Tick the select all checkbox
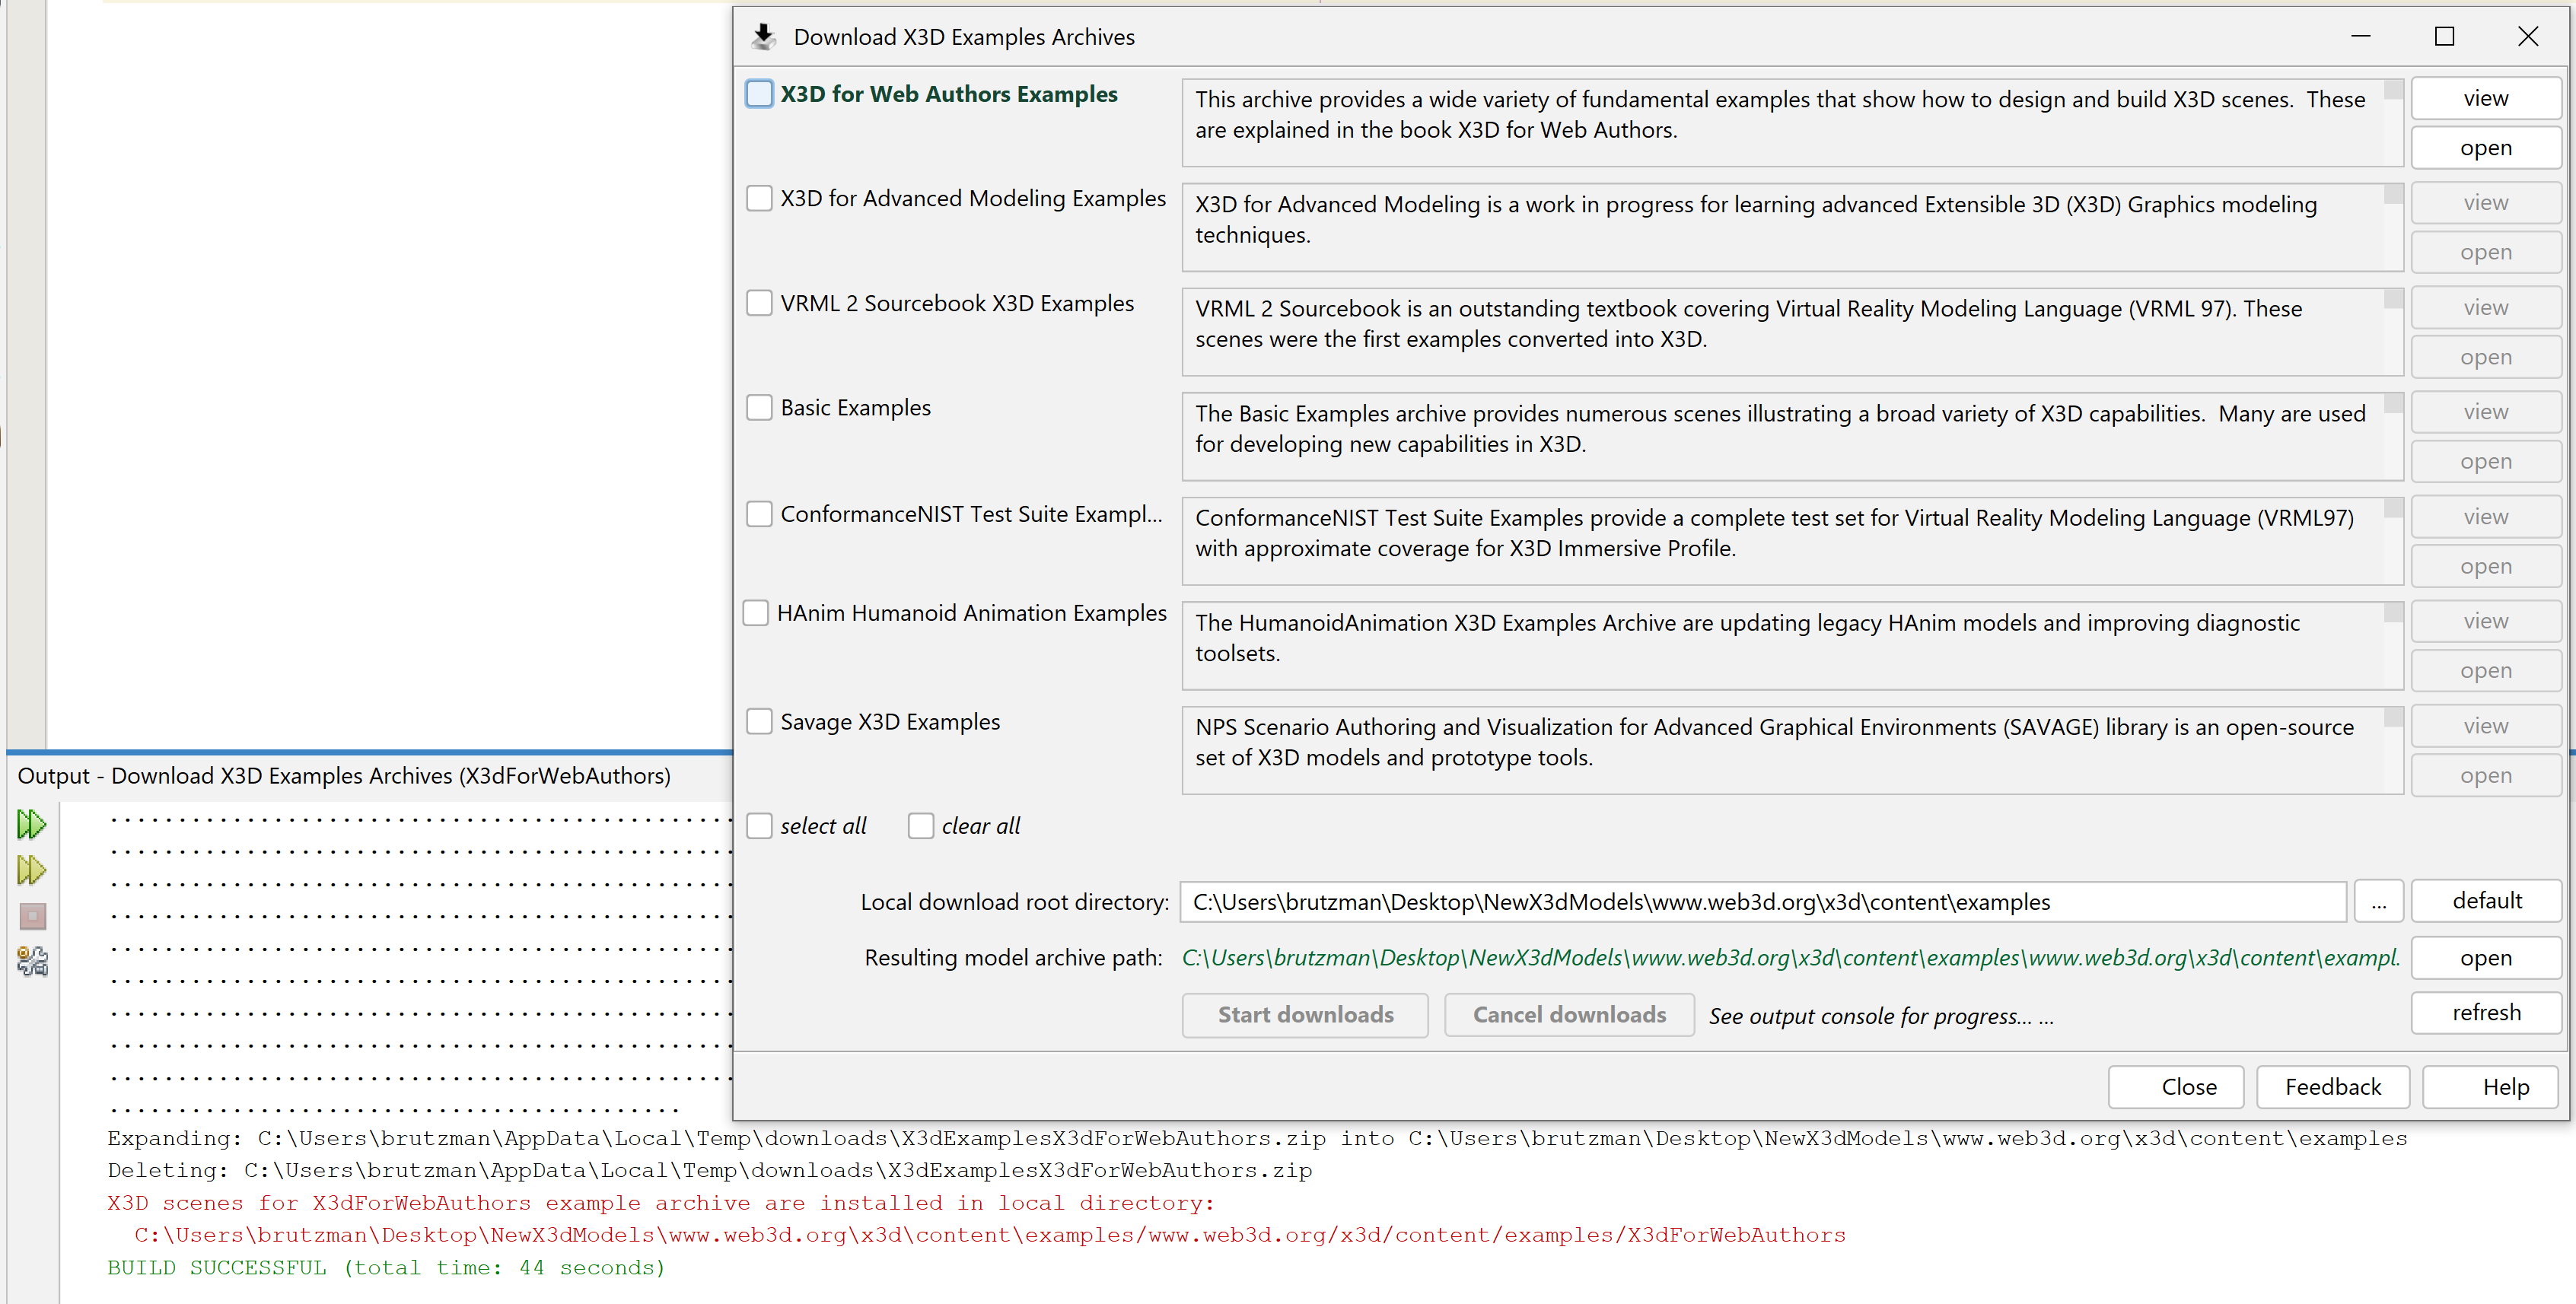The height and width of the screenshot is (1304, 2576). [759, 826]
